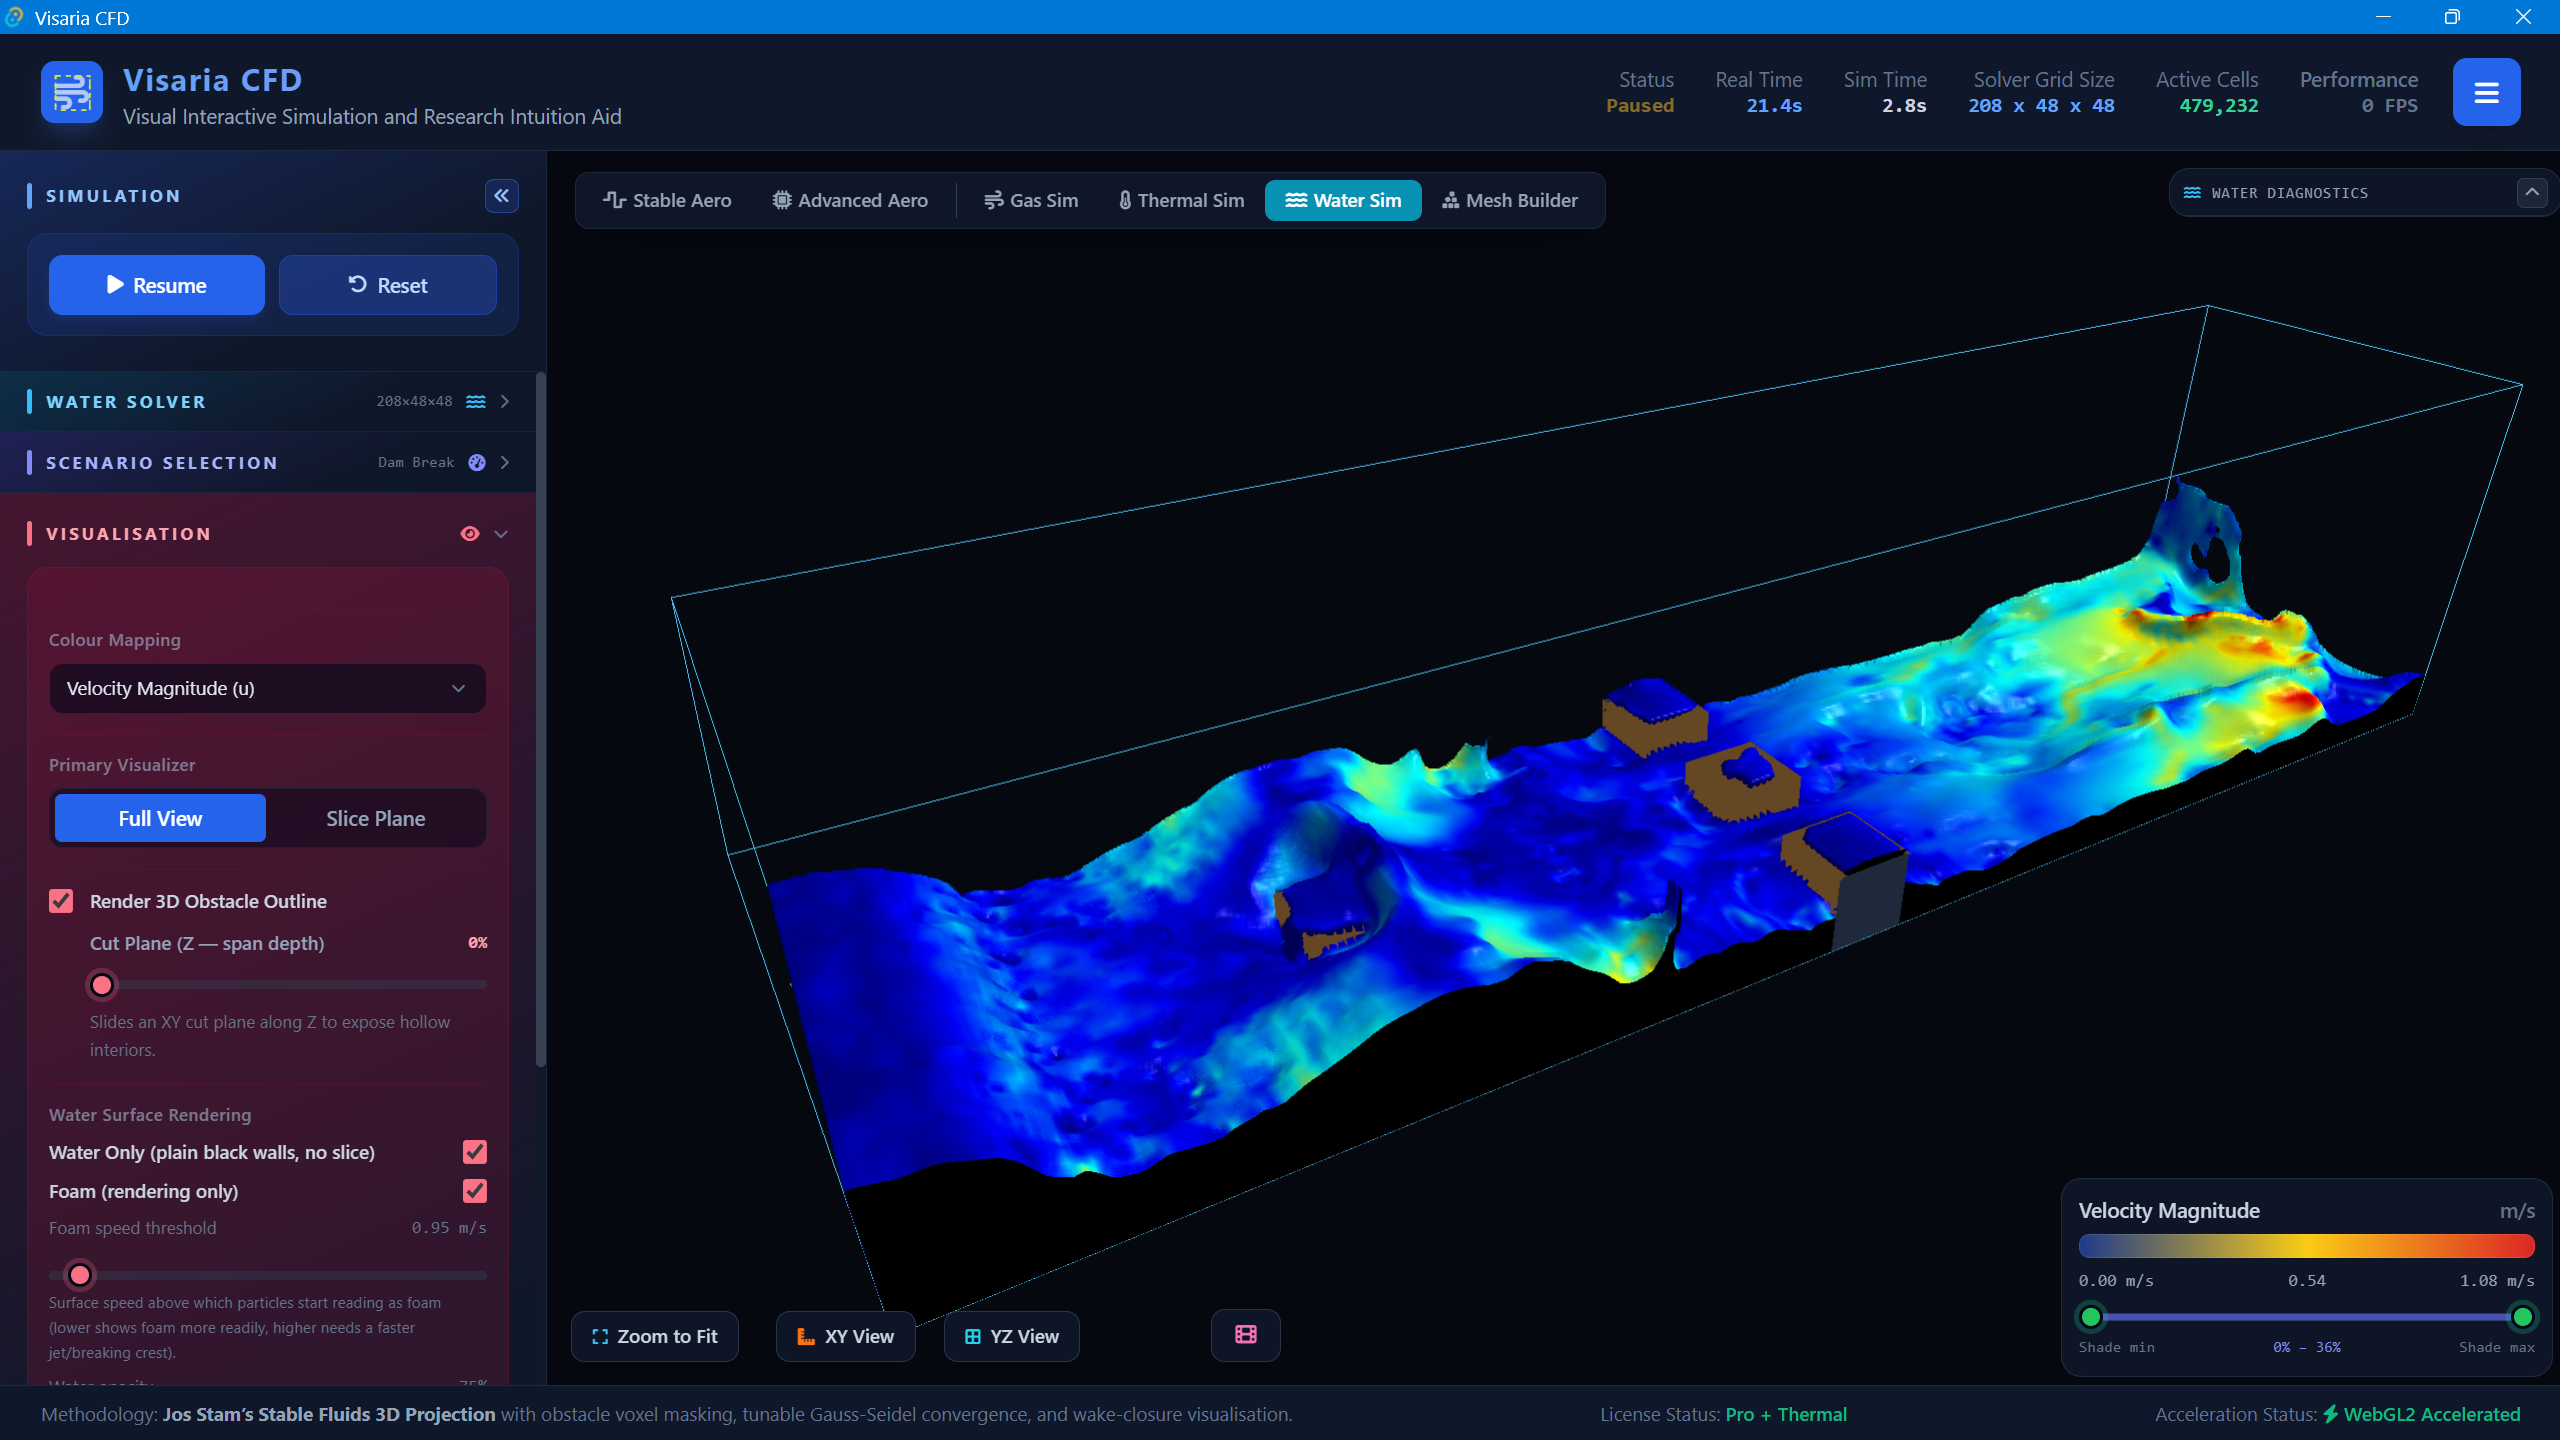Click the Dam Break scenario icon
The width and height of the screenshot is (2560, 1440).
(x=477, y=462)
